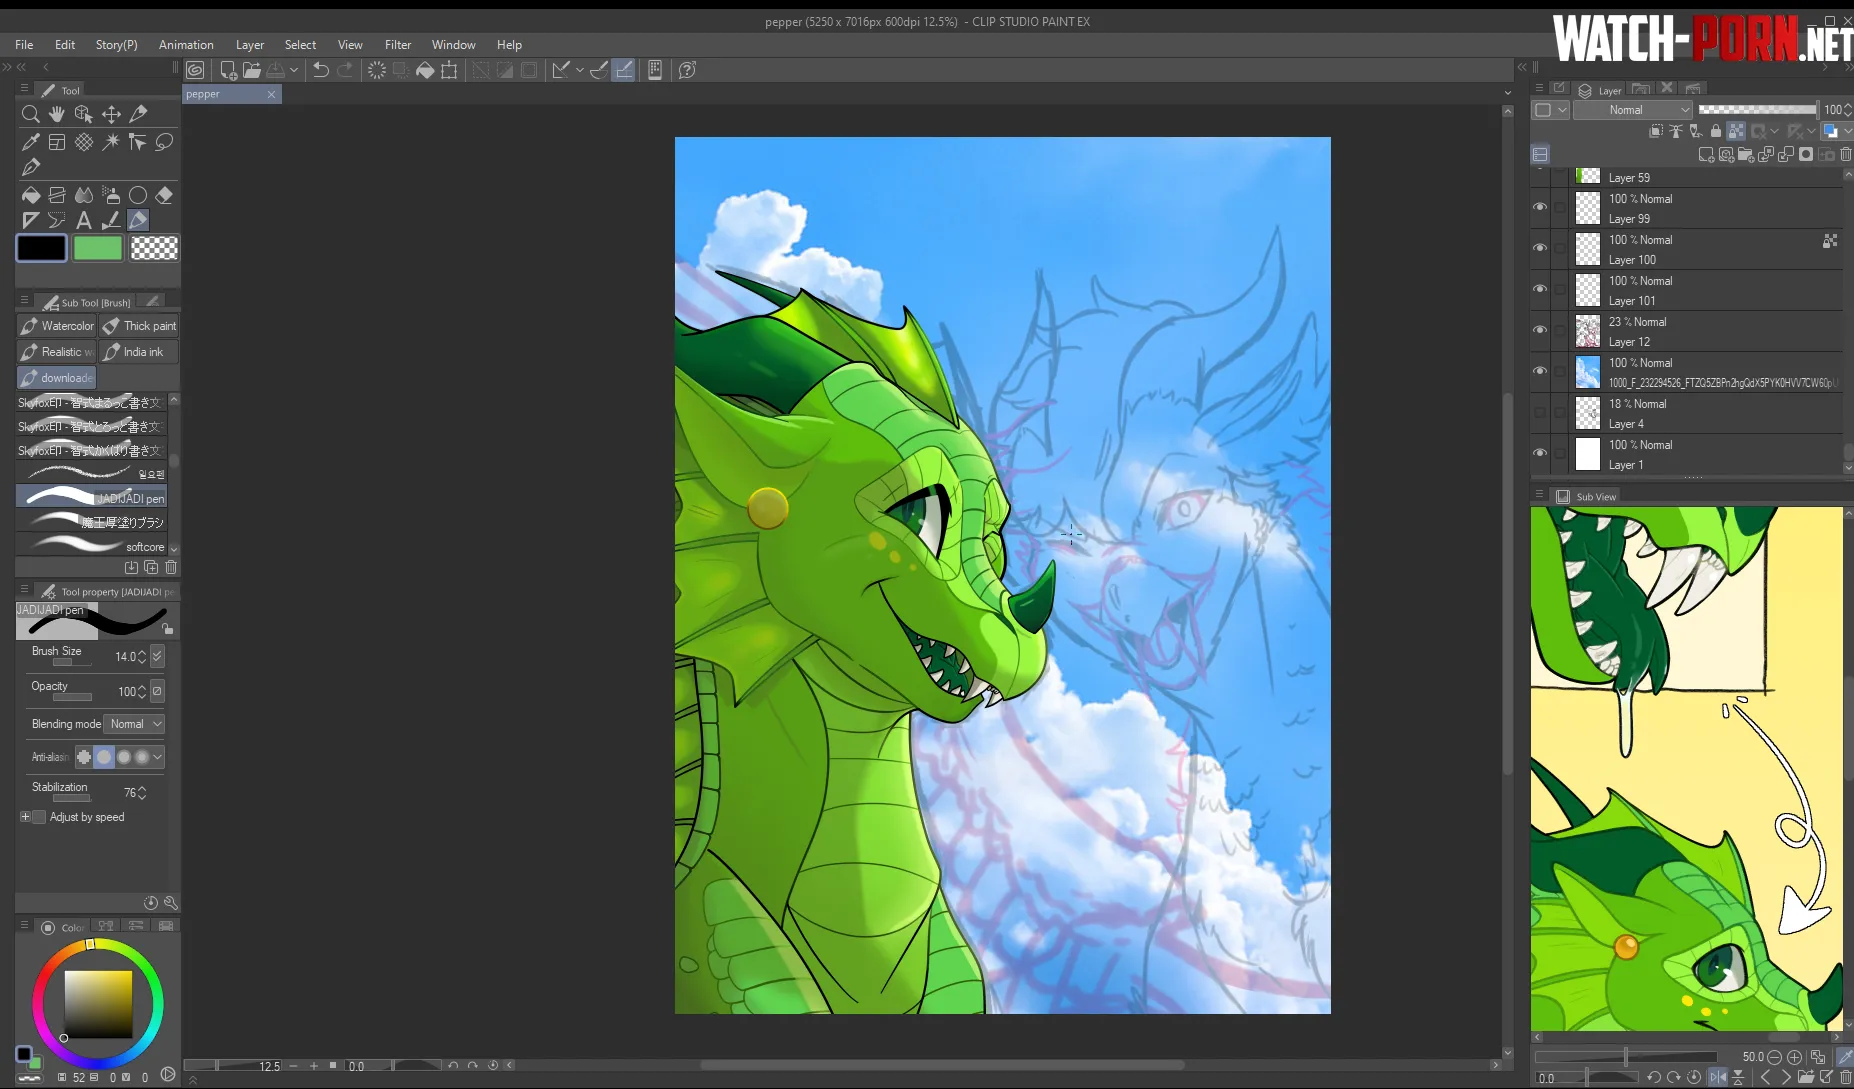The width and height of the screenshot is (1854, 1089).
Task: Select the Text tool
Action: (84, 220)
